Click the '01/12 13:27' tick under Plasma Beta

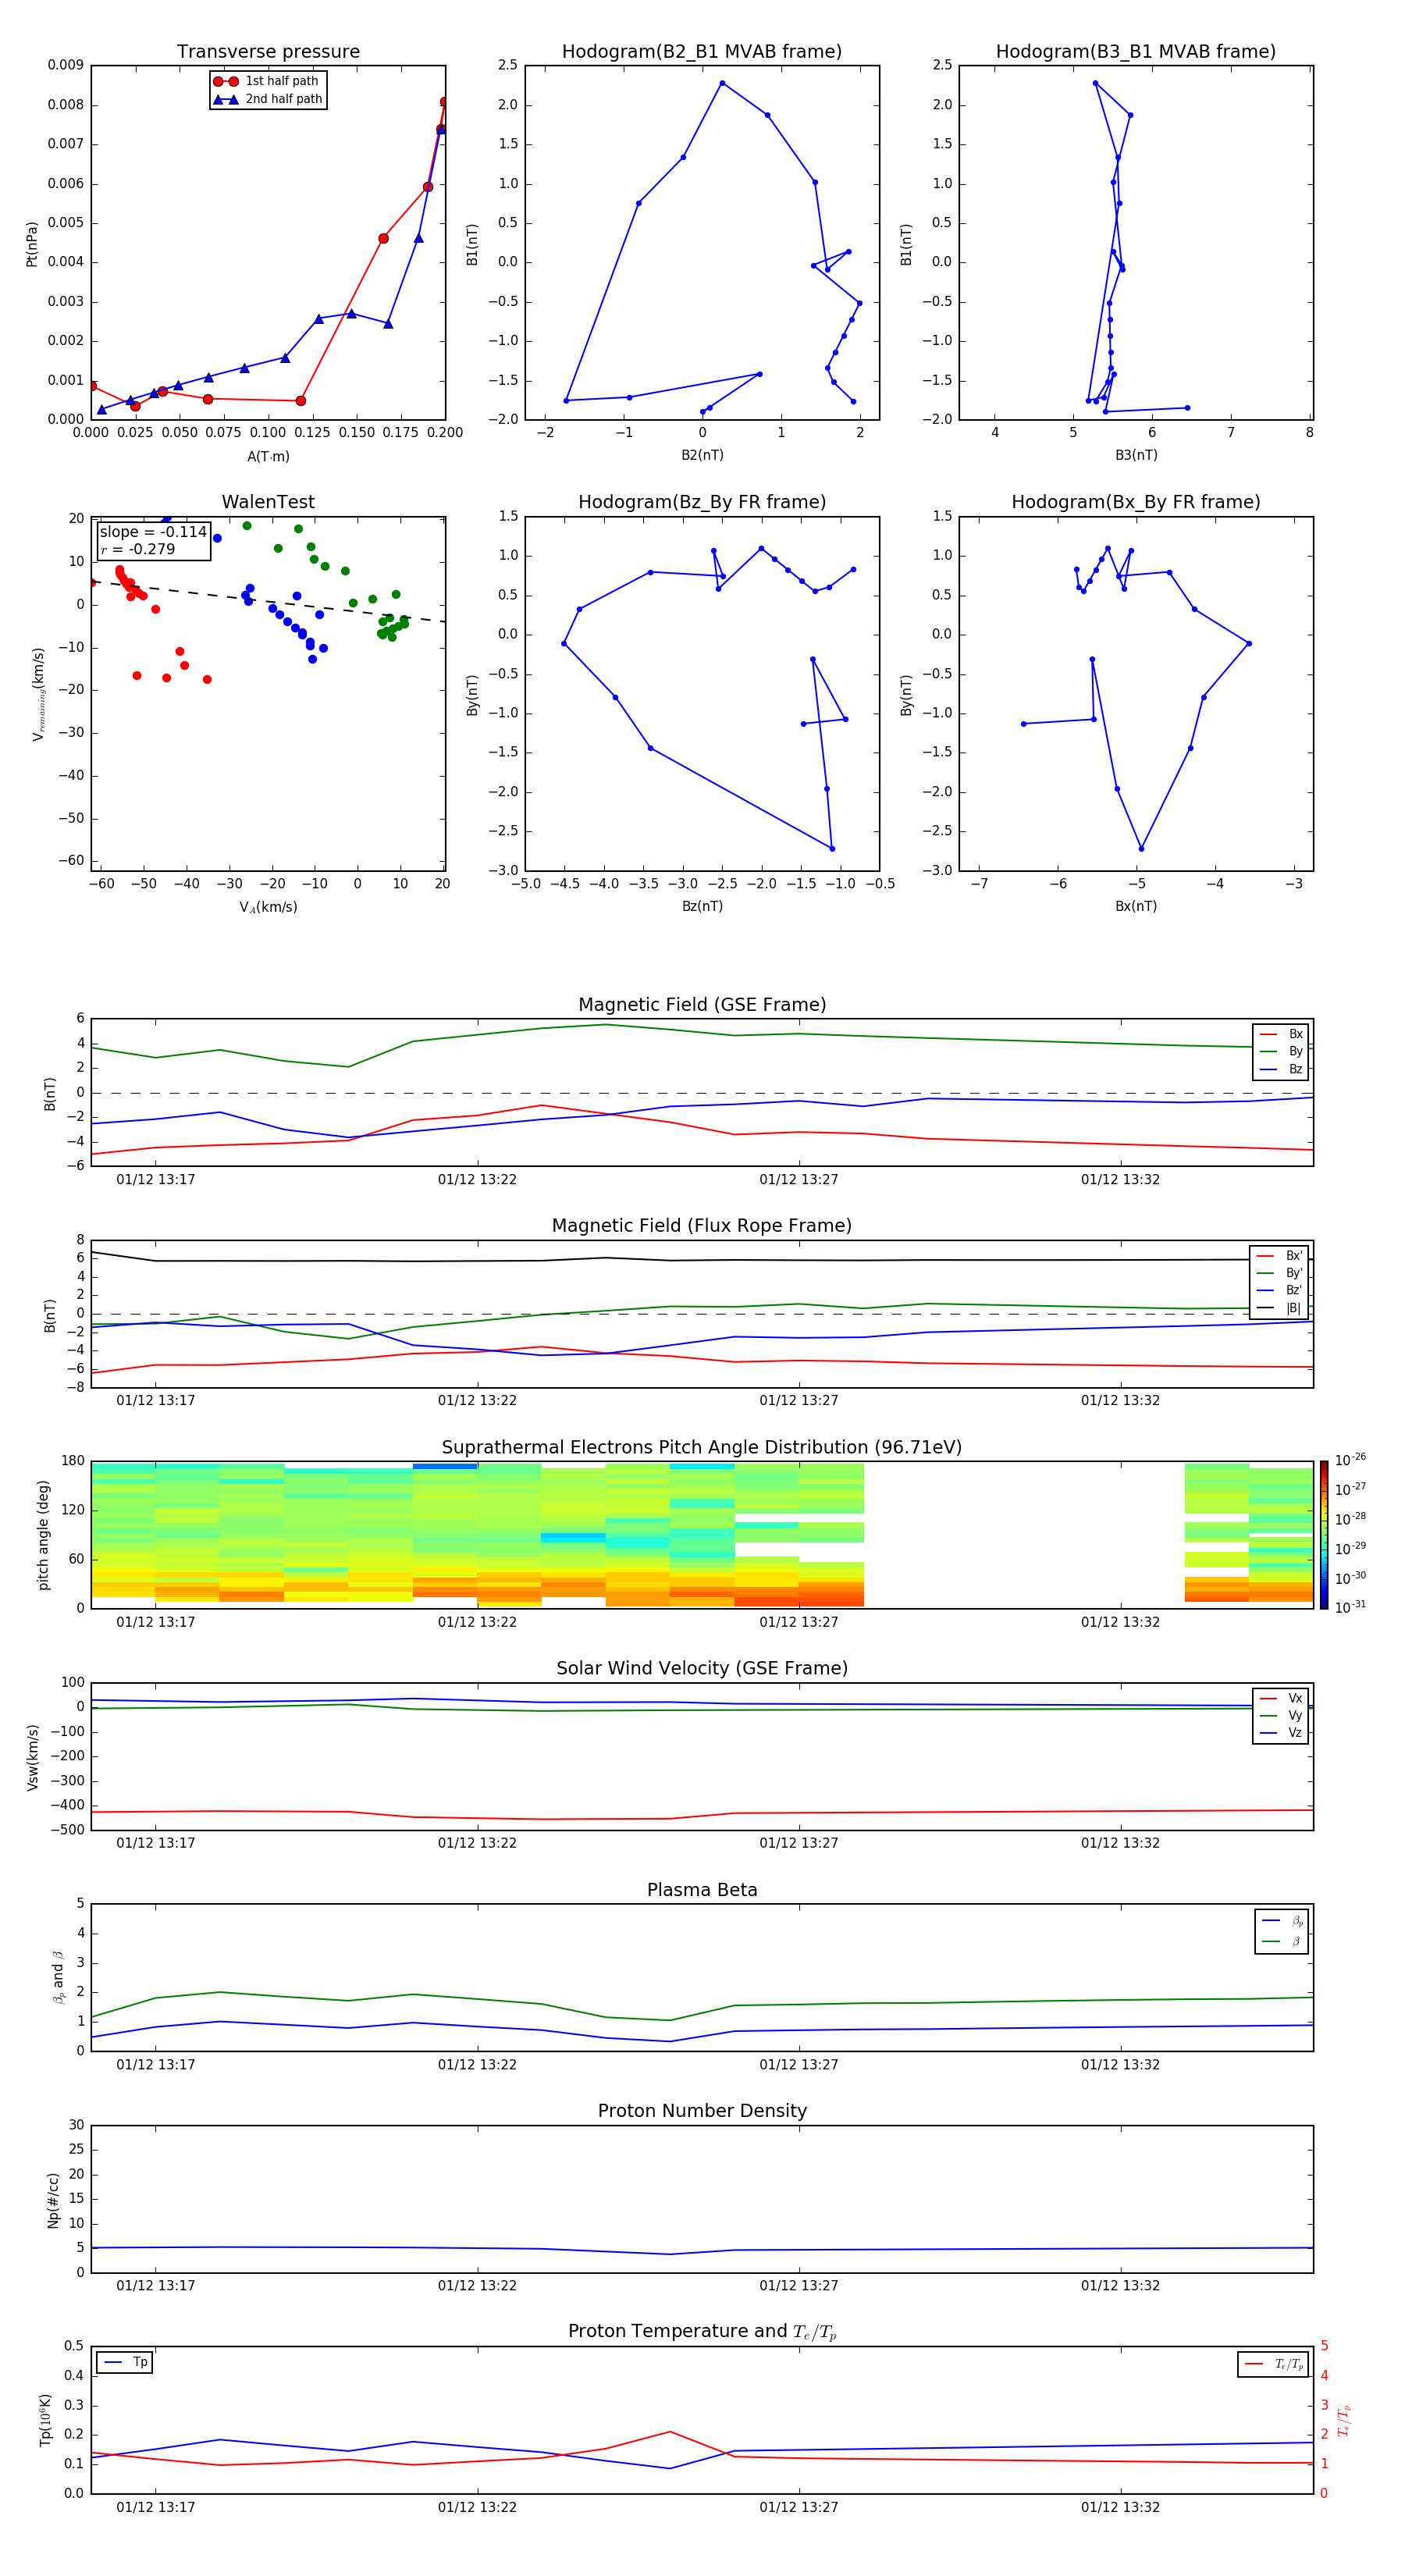tap(799, 2064)
